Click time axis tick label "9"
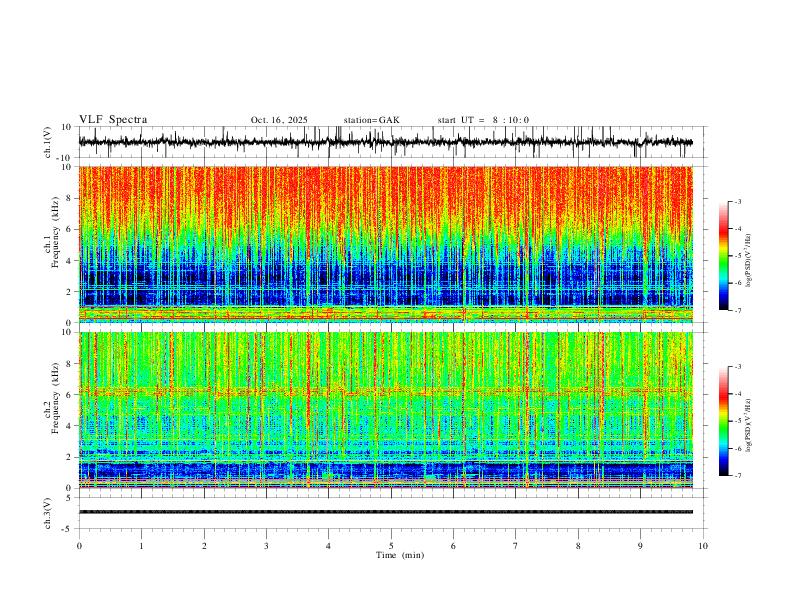The width and height of the screenshot is (792, 612). (x=640, y=546)
